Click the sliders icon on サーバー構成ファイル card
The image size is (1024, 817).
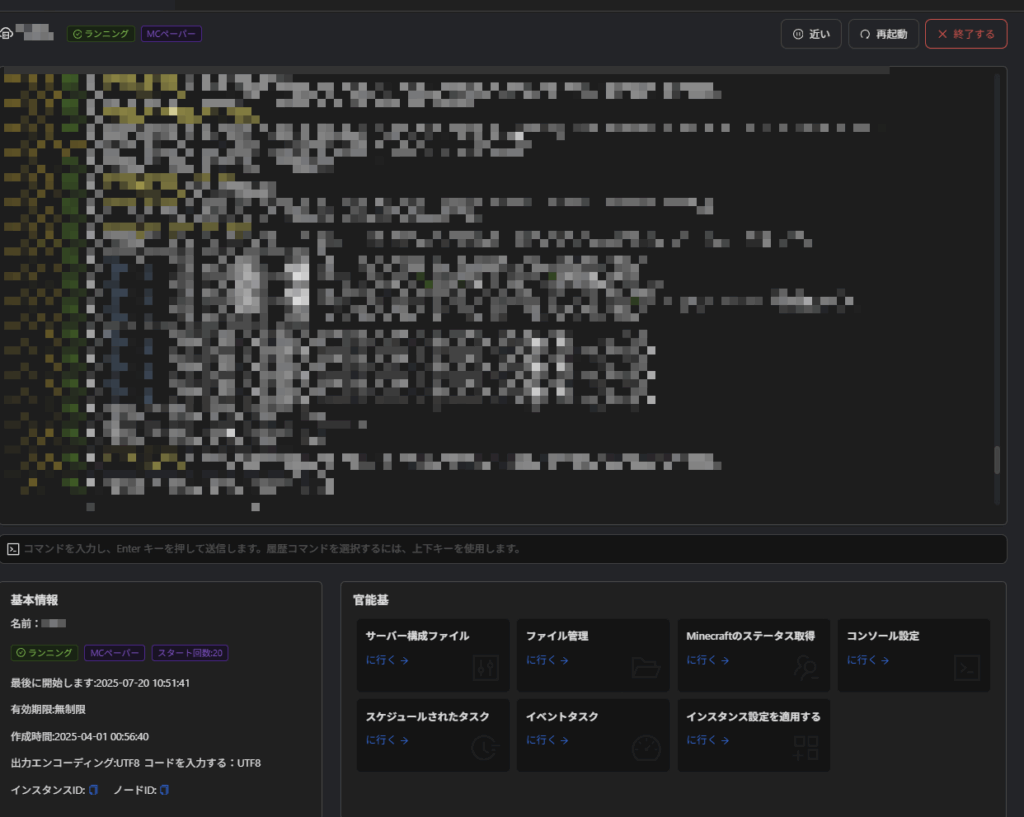(x=485, y=668)
